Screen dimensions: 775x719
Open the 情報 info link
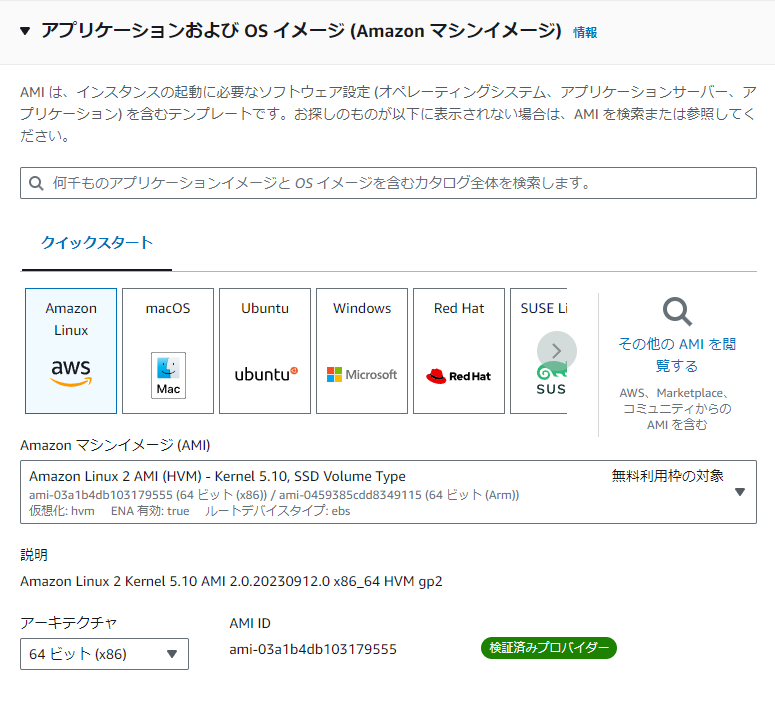tap(585, 33)
